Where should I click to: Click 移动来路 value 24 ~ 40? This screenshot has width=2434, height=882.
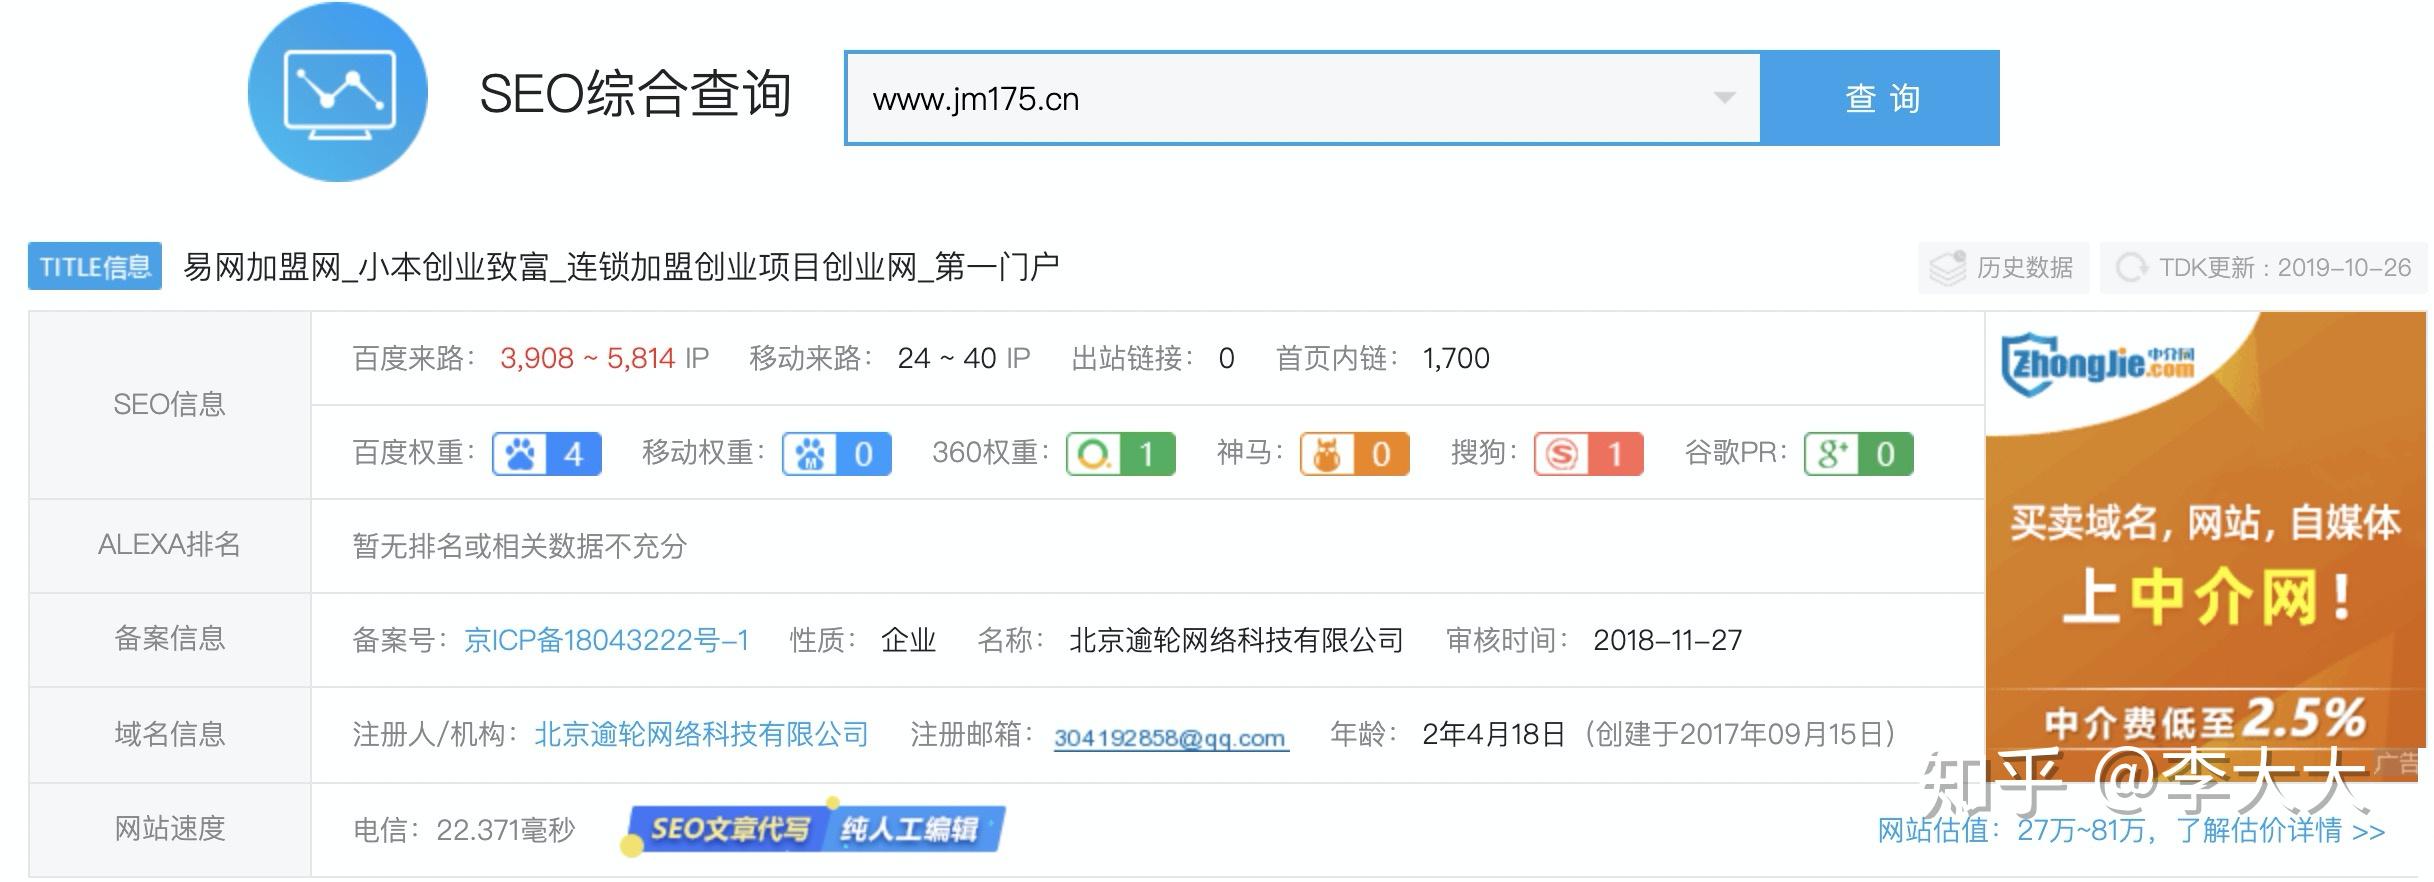pyautogui.click(x=947, y=358)
